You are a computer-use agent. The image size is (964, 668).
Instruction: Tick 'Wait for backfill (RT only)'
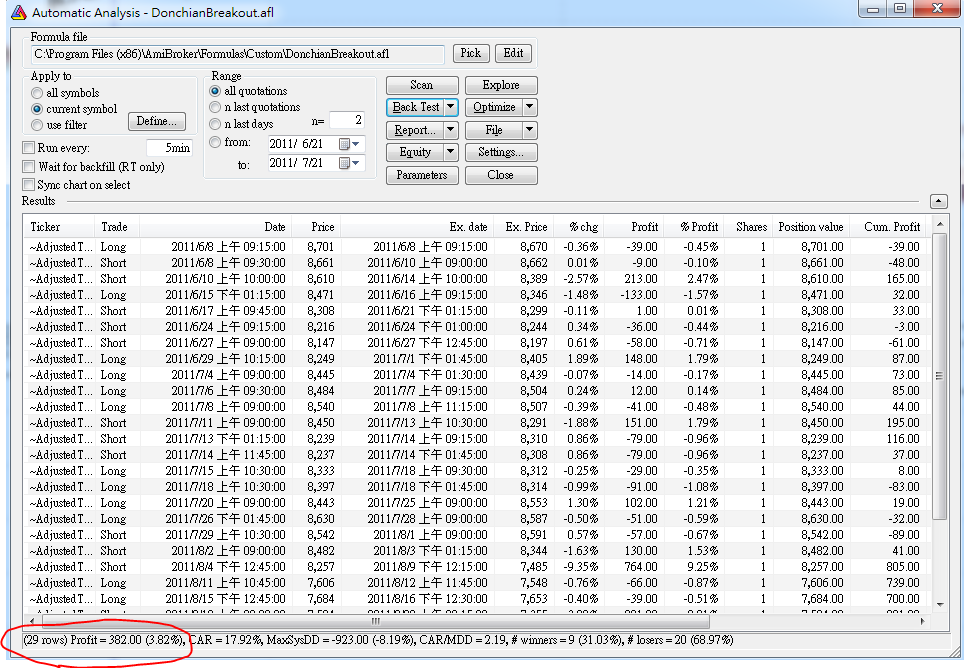click(28, 167)
